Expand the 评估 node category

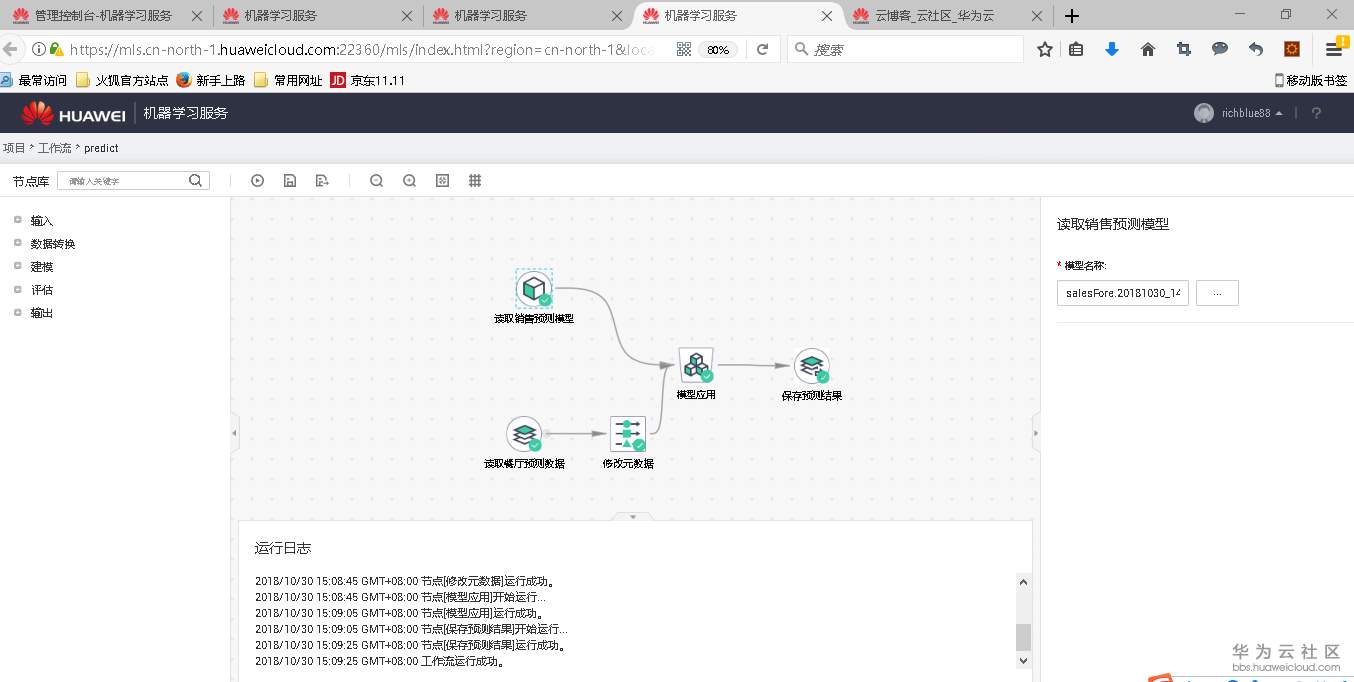tap(17, 289)
